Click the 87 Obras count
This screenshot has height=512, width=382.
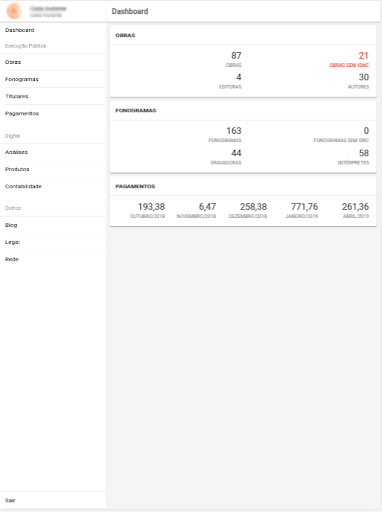236,56
